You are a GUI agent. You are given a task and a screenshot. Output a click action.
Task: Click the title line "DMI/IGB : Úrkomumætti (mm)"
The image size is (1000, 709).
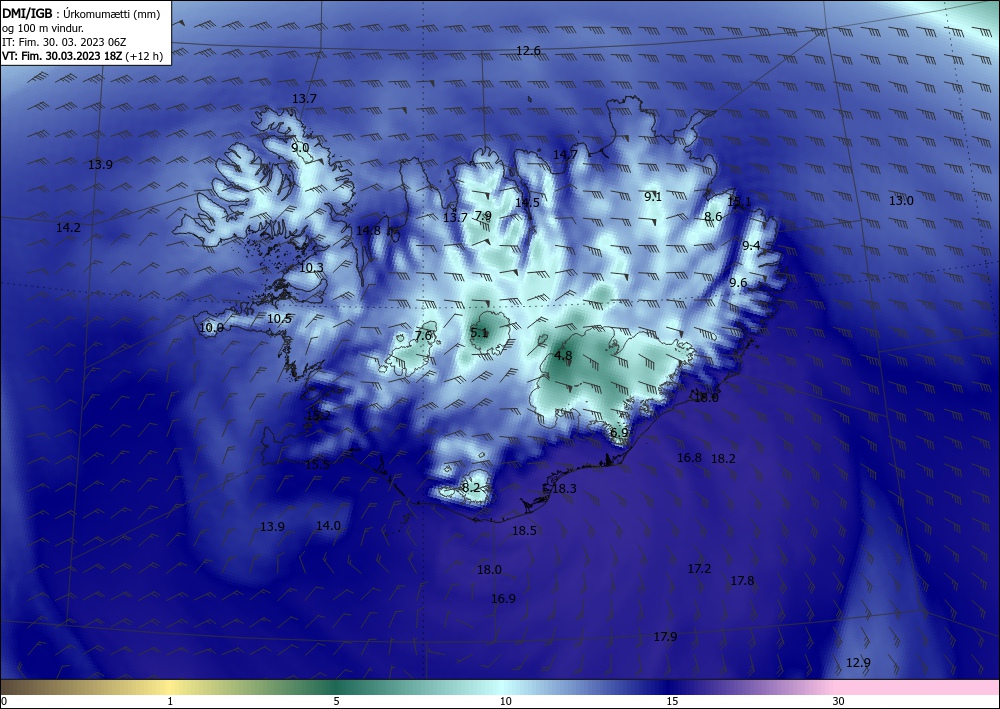click(x=81, y=14)
